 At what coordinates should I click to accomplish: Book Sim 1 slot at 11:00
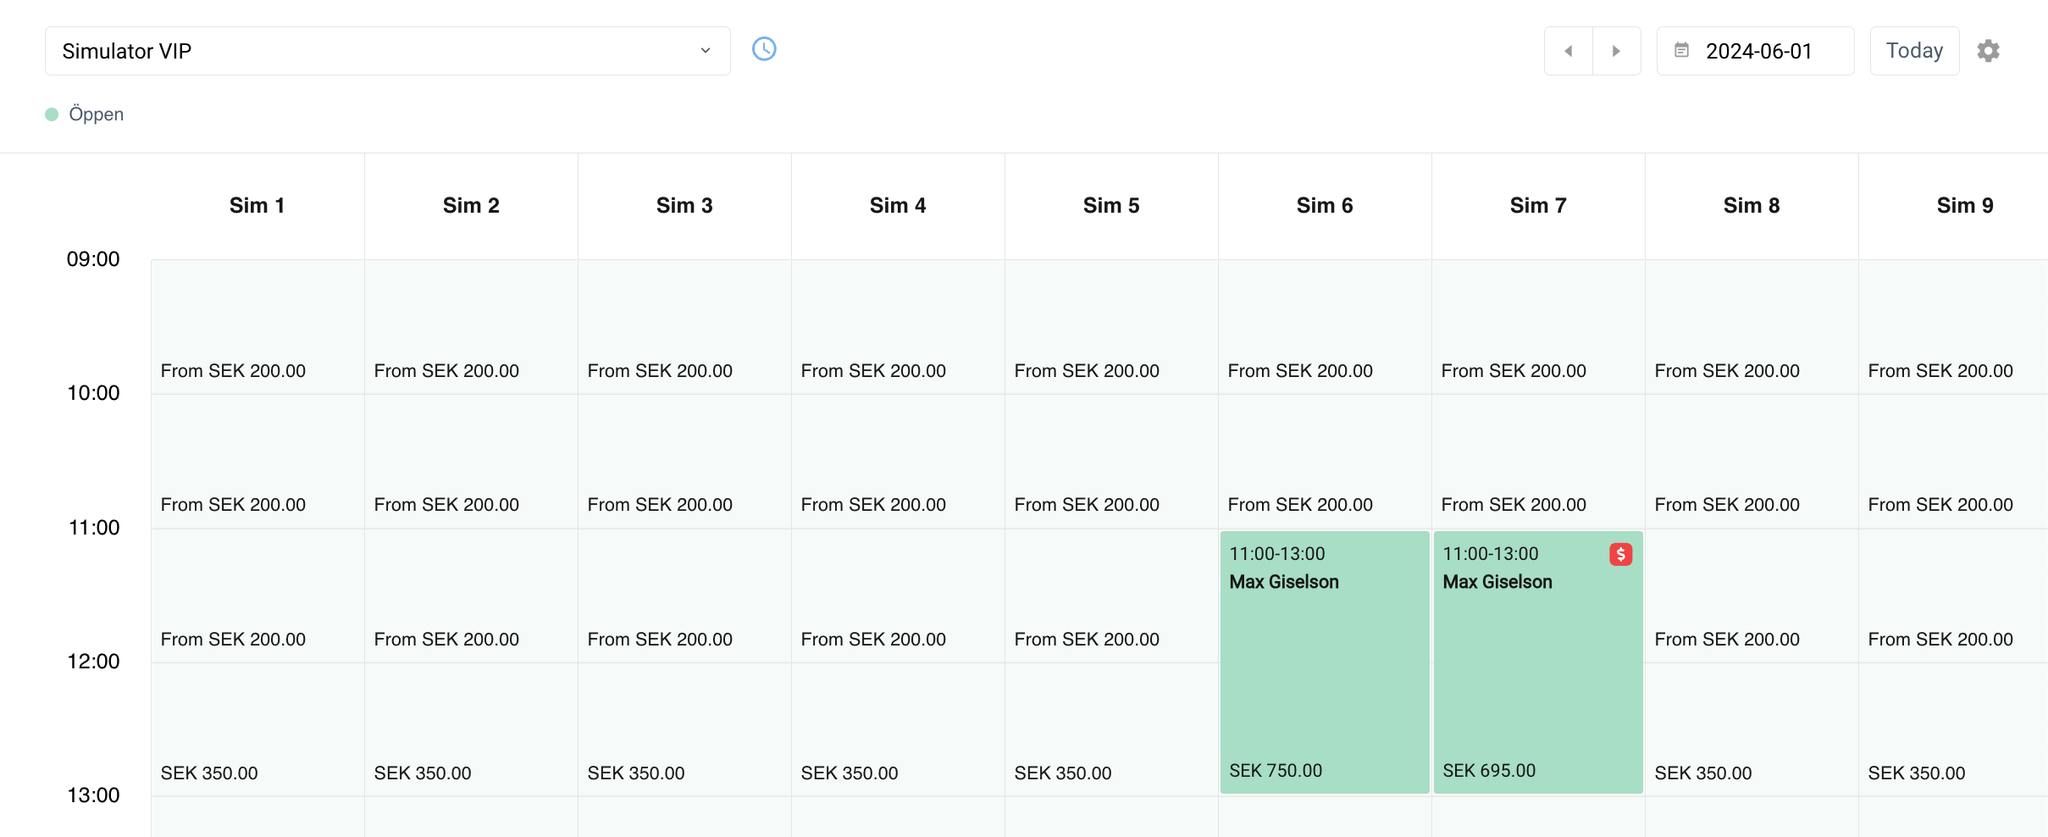[x=258, y=595]
